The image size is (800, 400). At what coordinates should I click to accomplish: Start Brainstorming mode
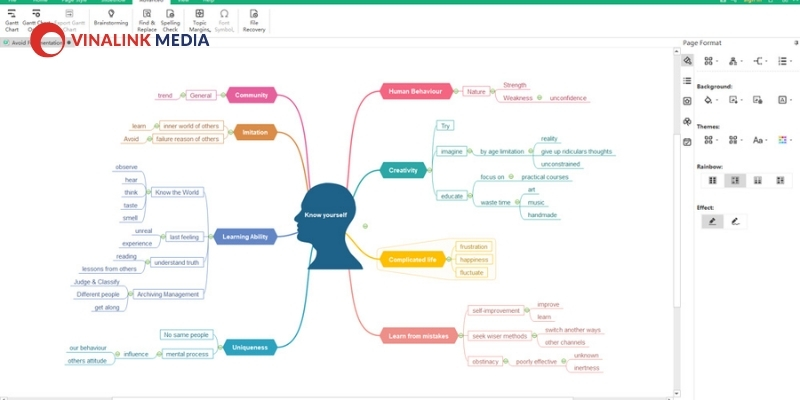(x=111, y=17)
